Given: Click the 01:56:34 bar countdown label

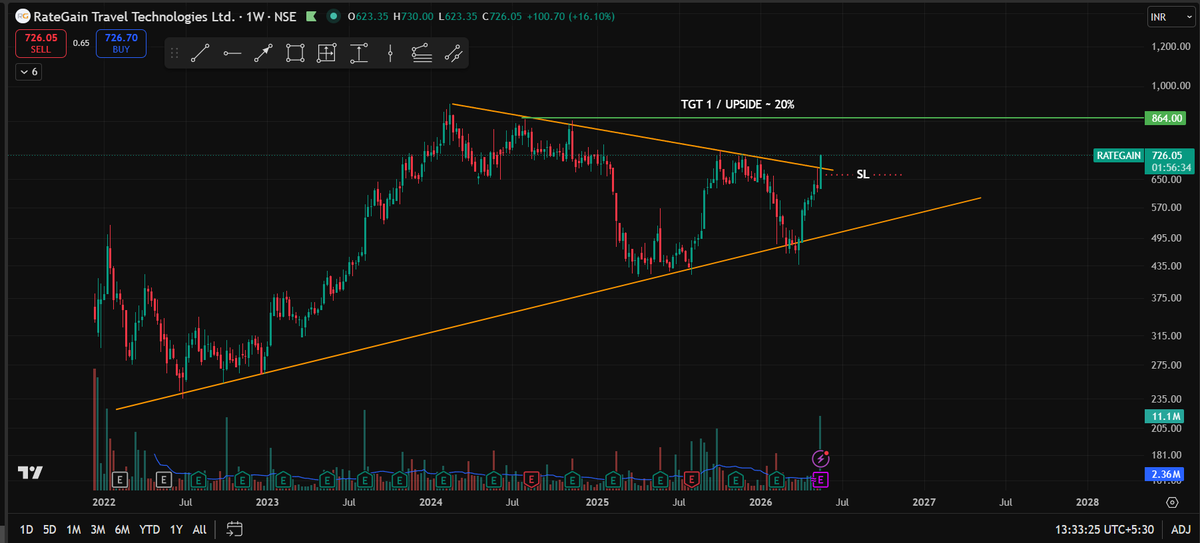Looking at the screenshot, I should [x=1170, y=168].
